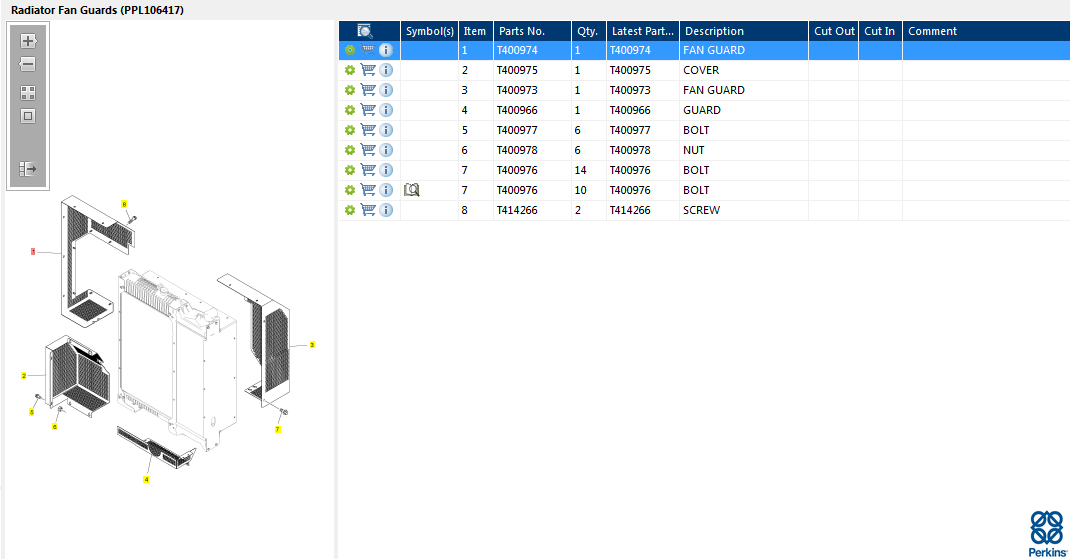Open info for T400978 nut
Screen dimensions: 1070x559
coord(386,149)
